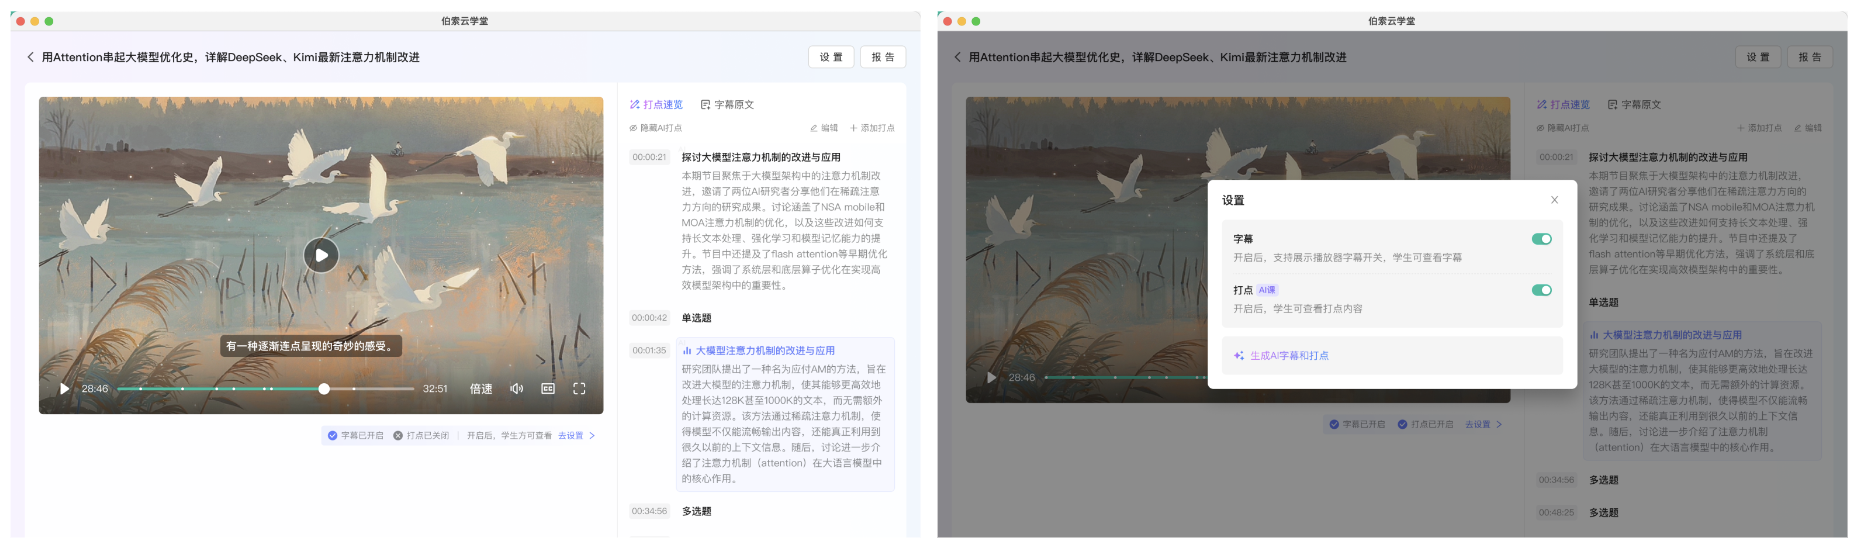Toggle the 字幕 switch in 设置 dialog

click(1541, 239)
